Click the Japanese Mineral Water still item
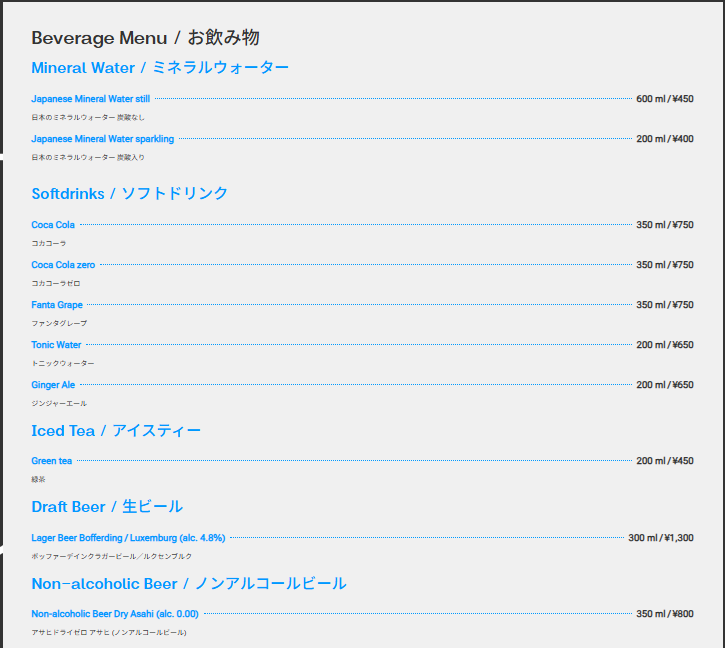Image resolution: width=725 pixels, height=648 pixels. point(90,99)
